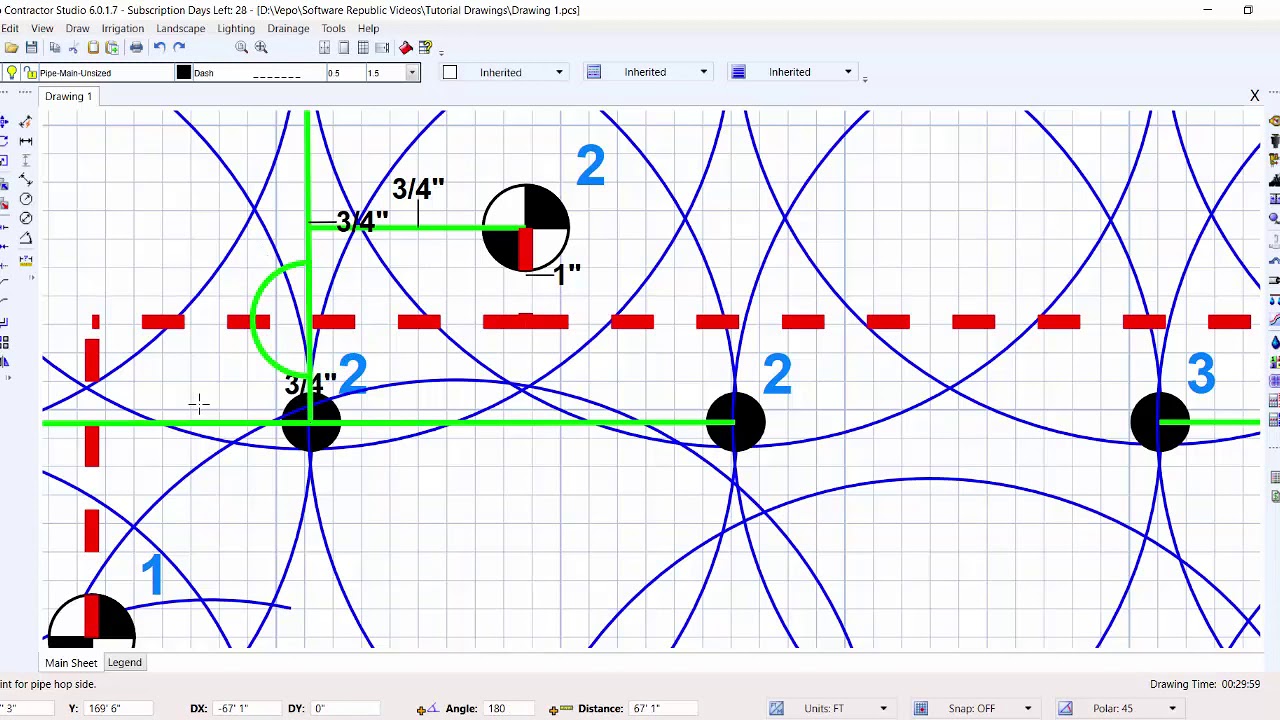The width and height of the screenshot is (1280, 720).
Task: Click the Paste Special icon with plus
Action: (112, 48)
